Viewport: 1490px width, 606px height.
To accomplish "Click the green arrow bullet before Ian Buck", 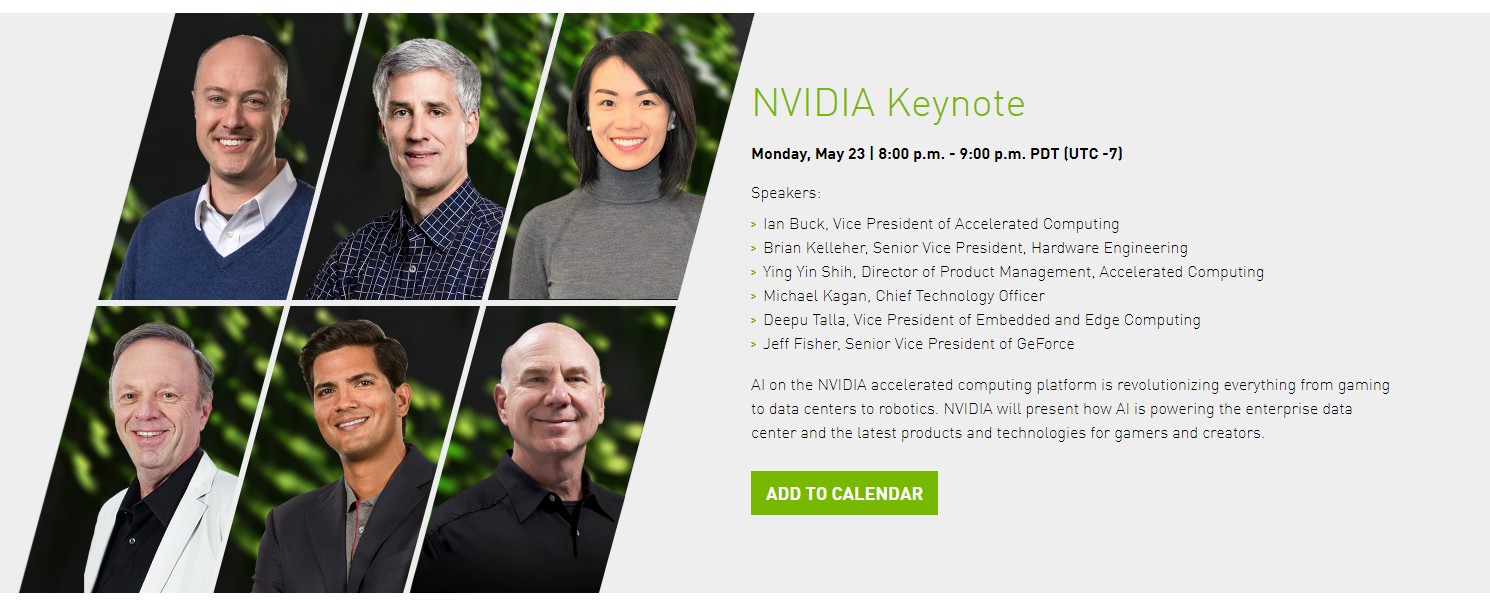I will (x=754, y=225).
